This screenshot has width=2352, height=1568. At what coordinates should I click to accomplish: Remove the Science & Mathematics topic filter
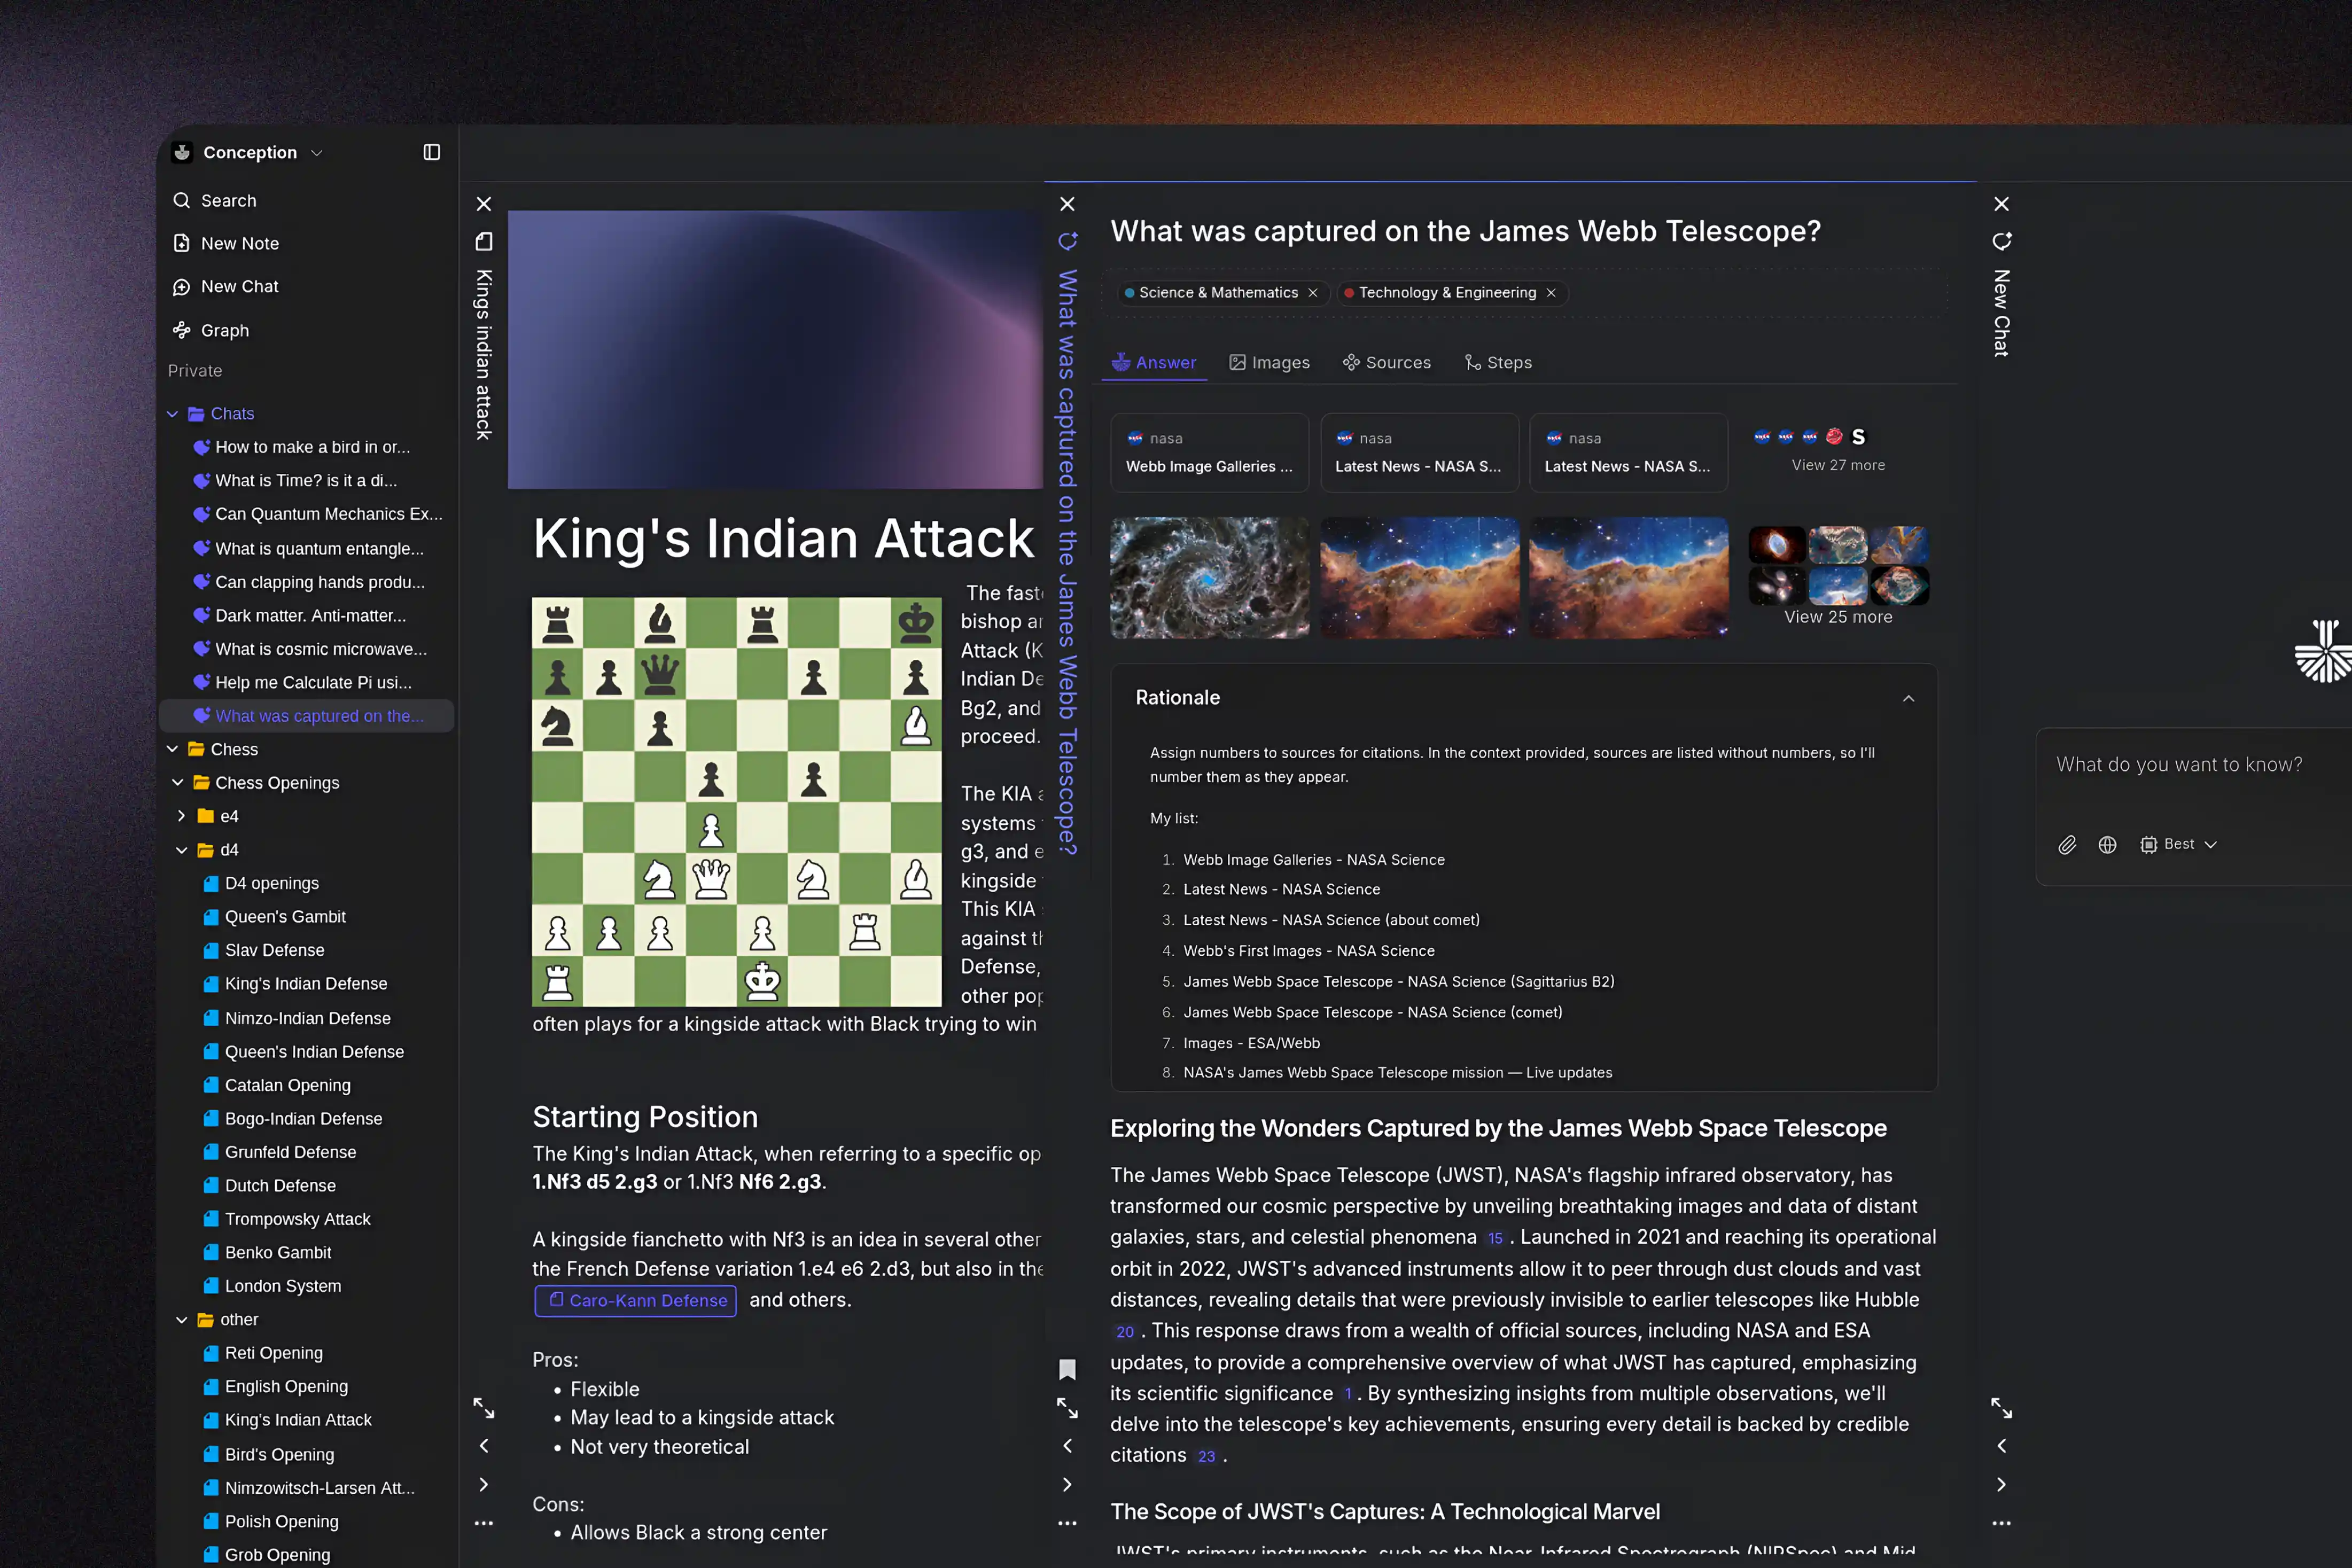[x=1313, y=292]
